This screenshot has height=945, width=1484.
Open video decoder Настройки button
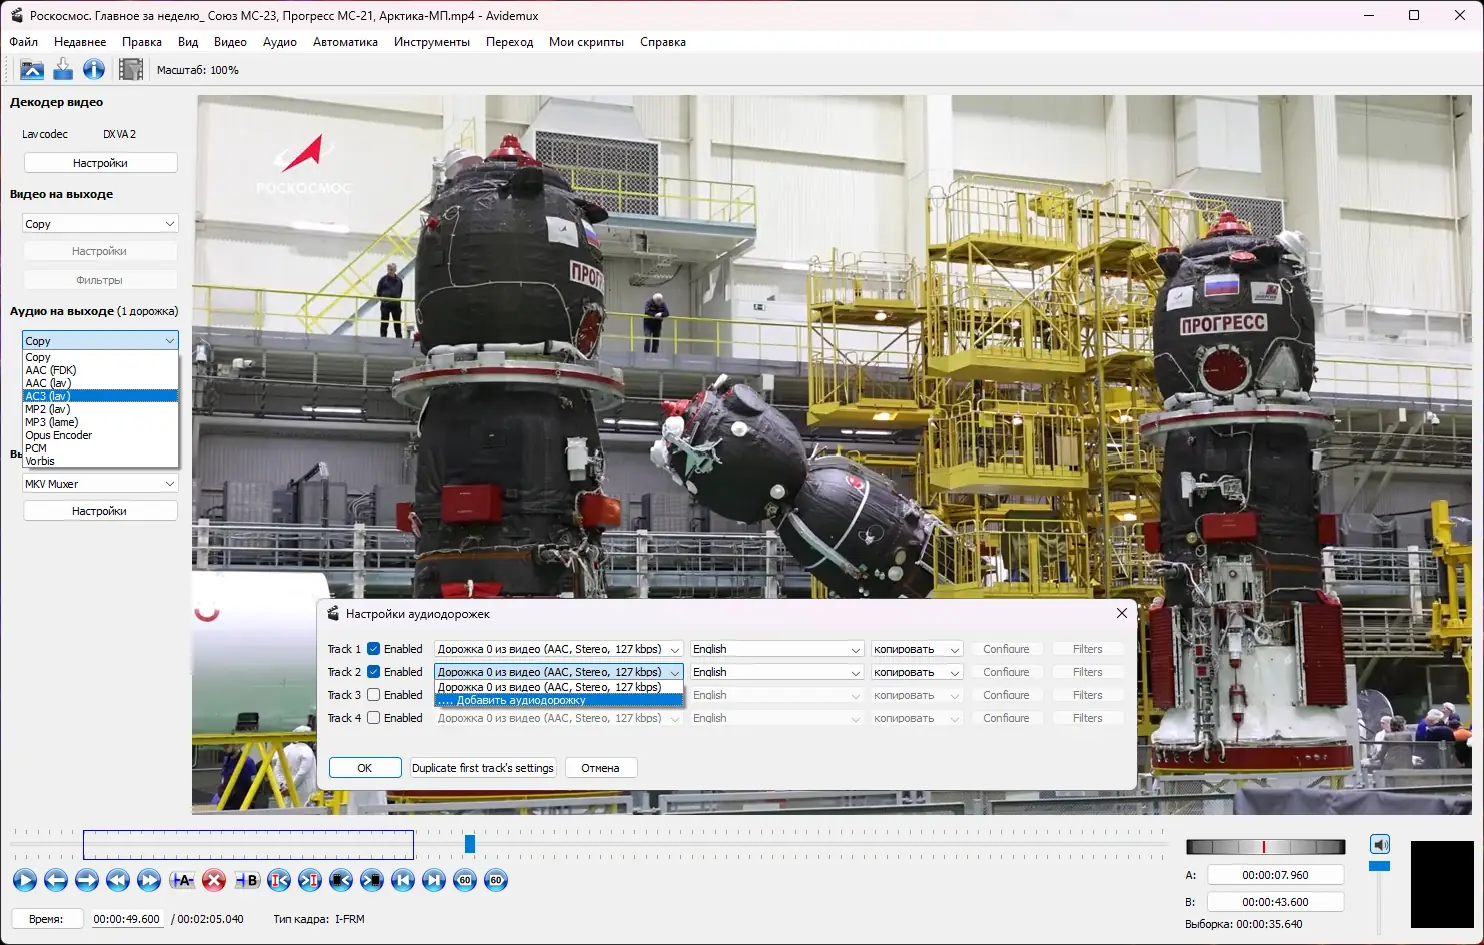click(100, 163)
